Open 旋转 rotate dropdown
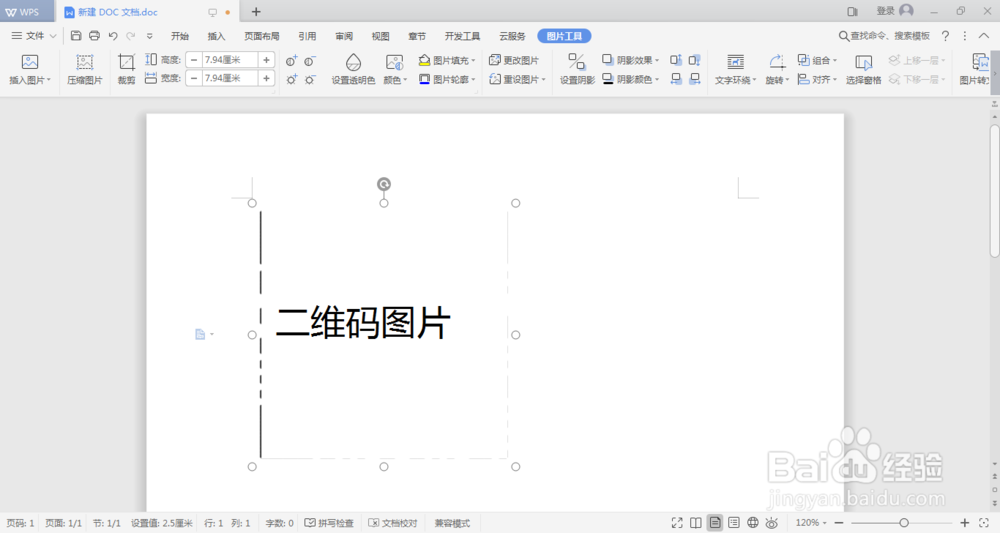This screenshot has width=1000, height=533. [777, 80]
